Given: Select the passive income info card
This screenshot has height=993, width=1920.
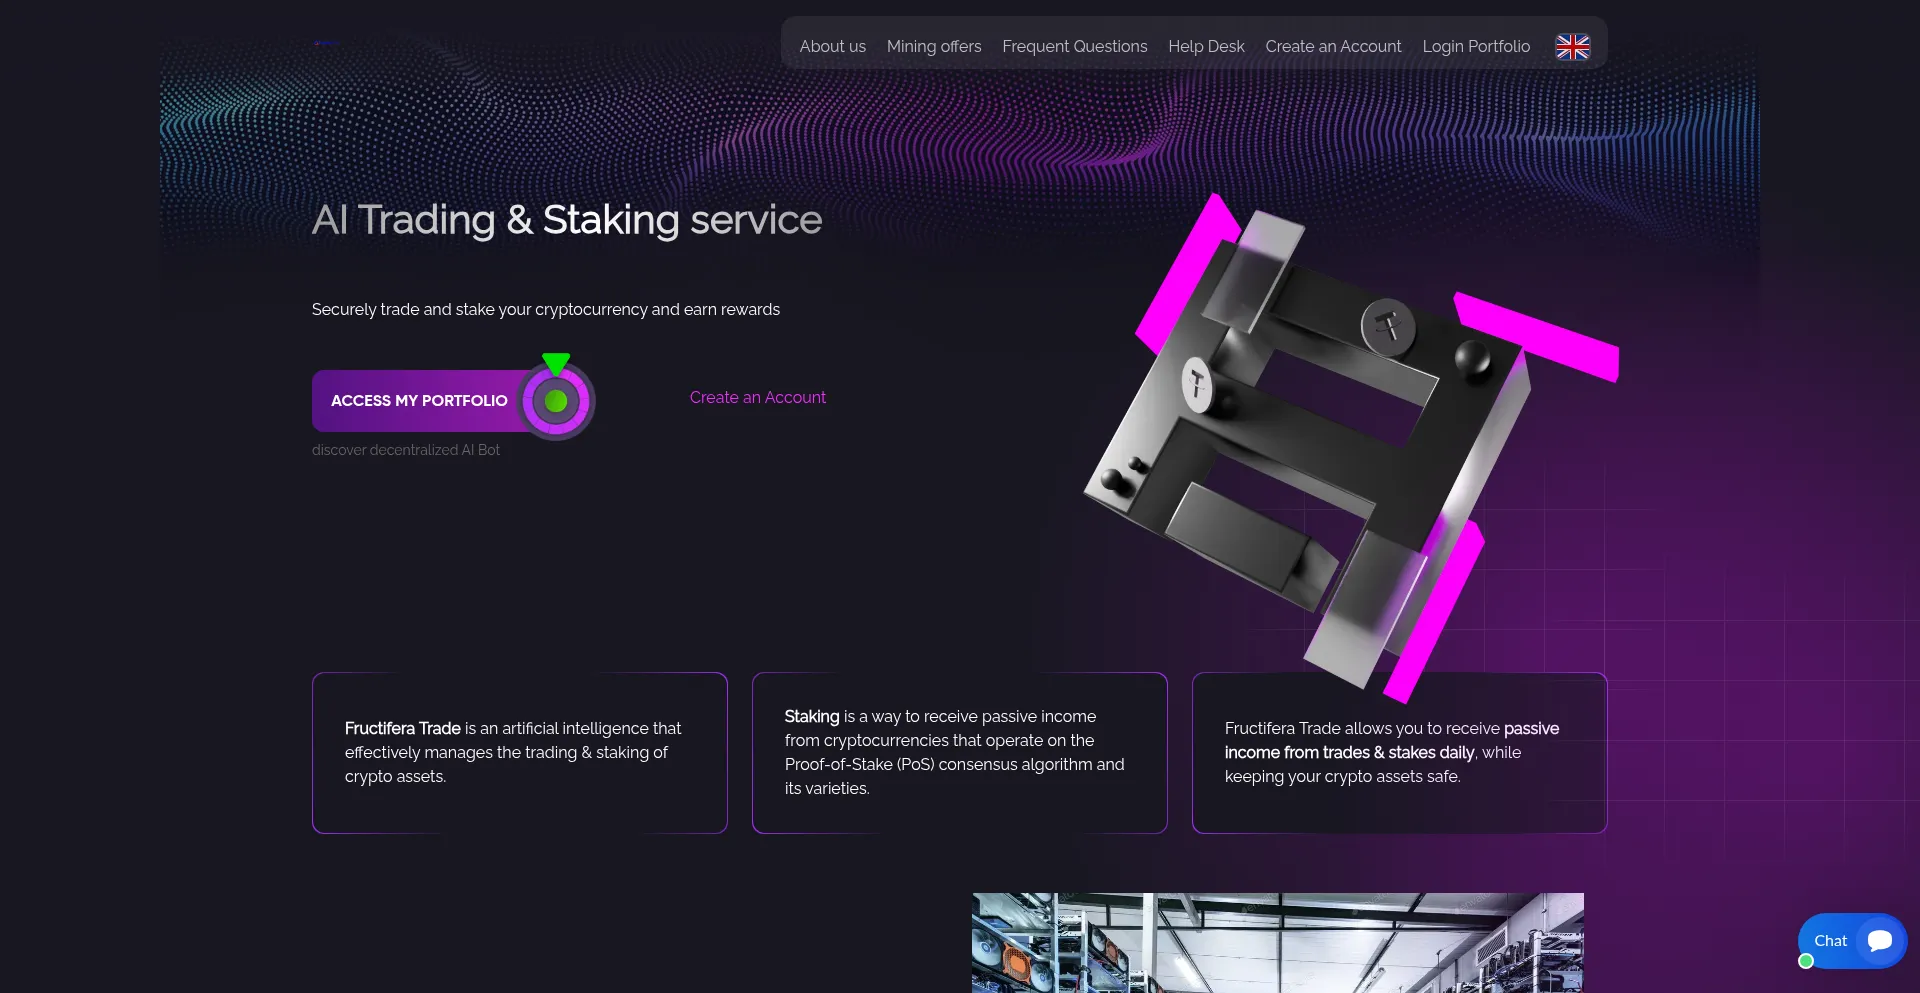Looking at the screenshot, I should (1400, 753).
